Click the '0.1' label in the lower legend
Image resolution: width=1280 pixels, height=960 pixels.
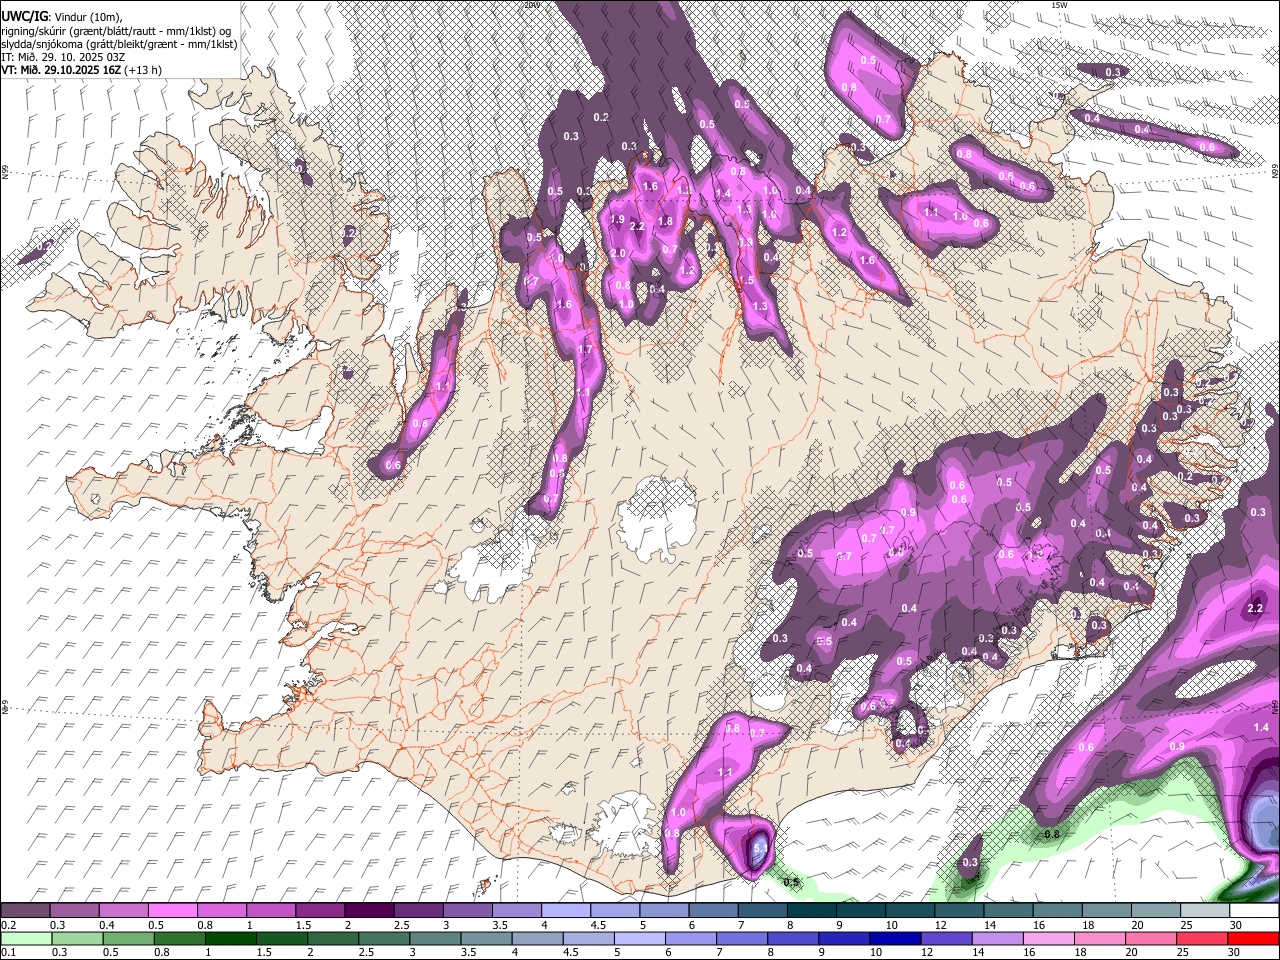coord(8,953)
